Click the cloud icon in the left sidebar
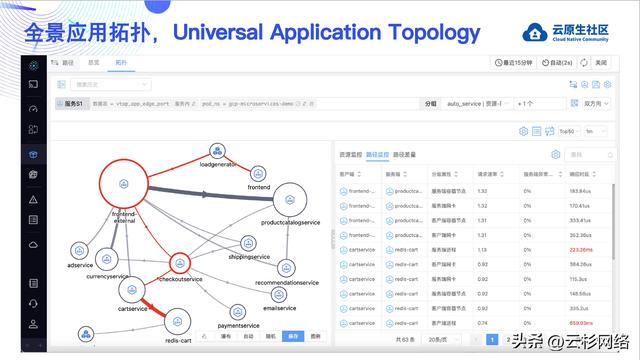The image size is (640, 360). [x=33, y=244]
